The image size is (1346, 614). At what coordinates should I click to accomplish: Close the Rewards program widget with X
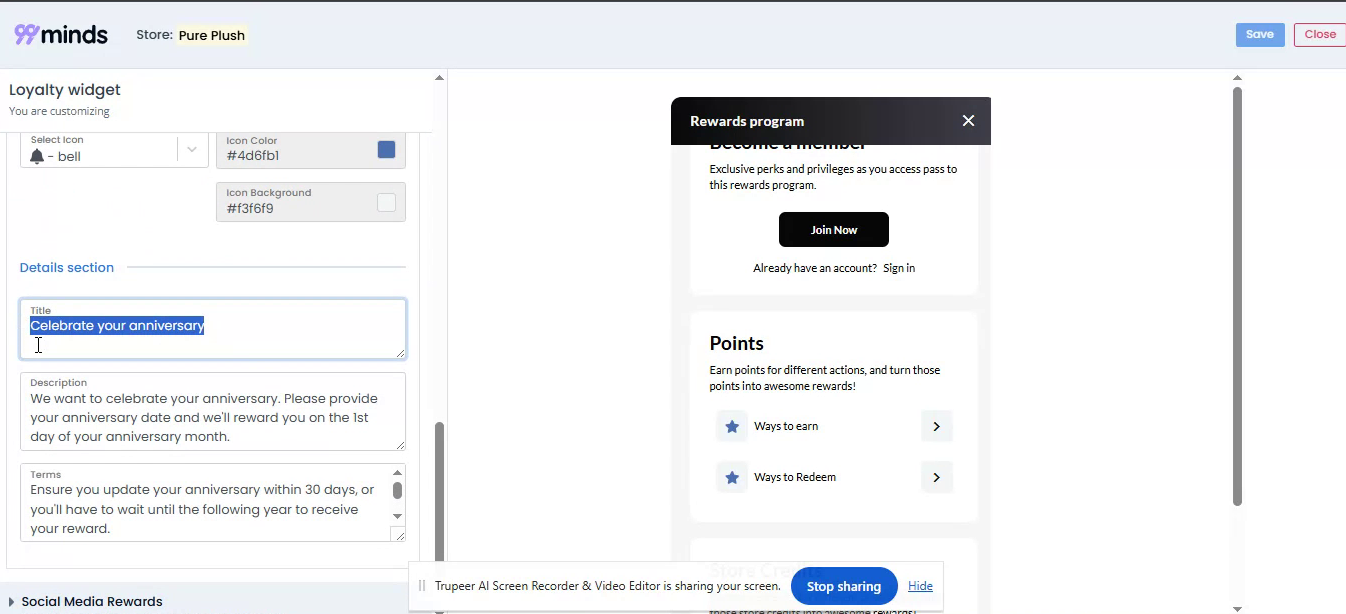click(968, 121)
